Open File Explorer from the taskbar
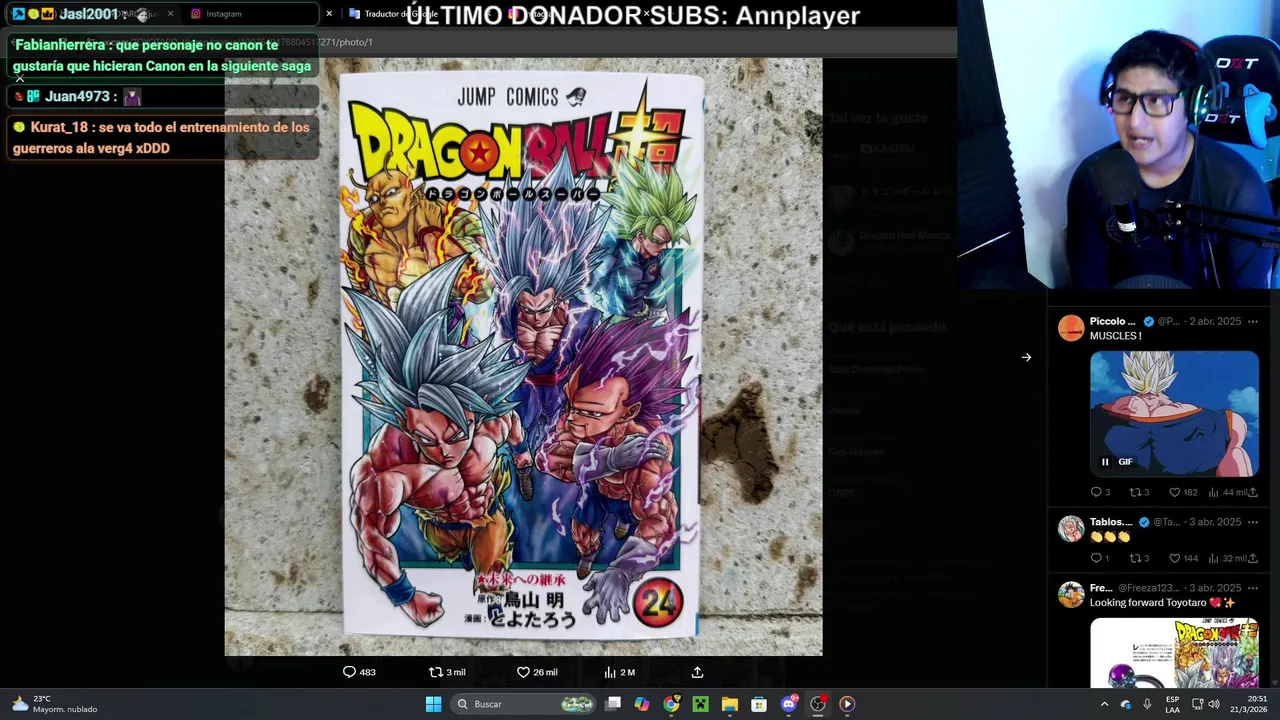 pos(730,704)
